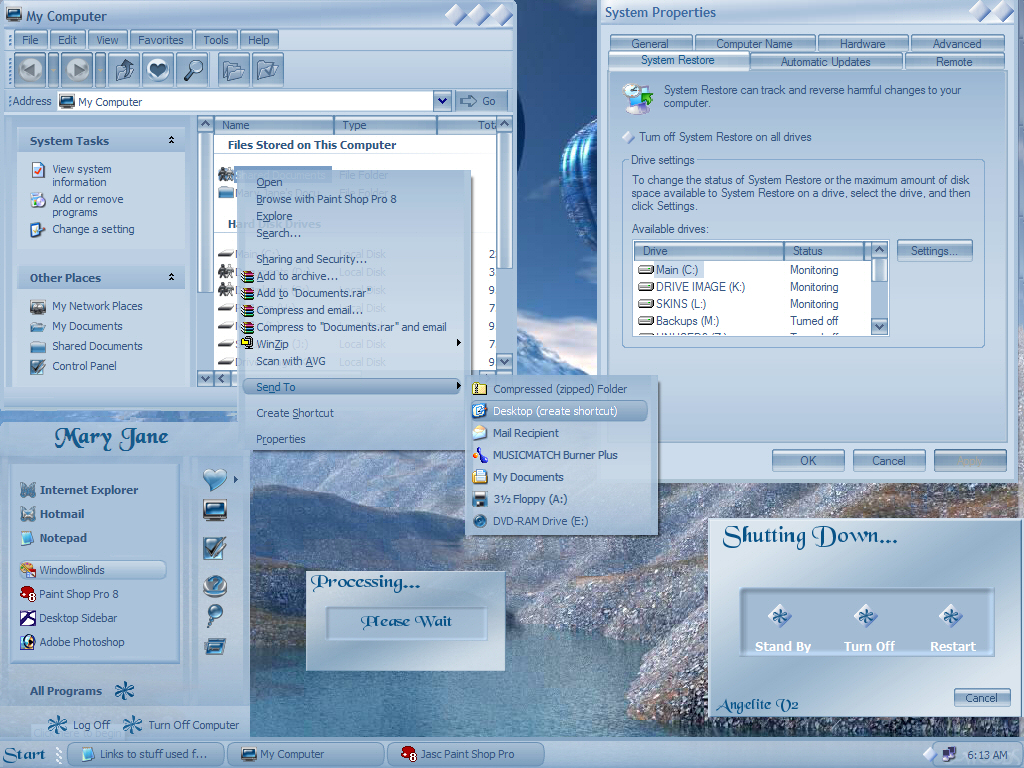Switch to the Hardware tab

coord(862,44)
